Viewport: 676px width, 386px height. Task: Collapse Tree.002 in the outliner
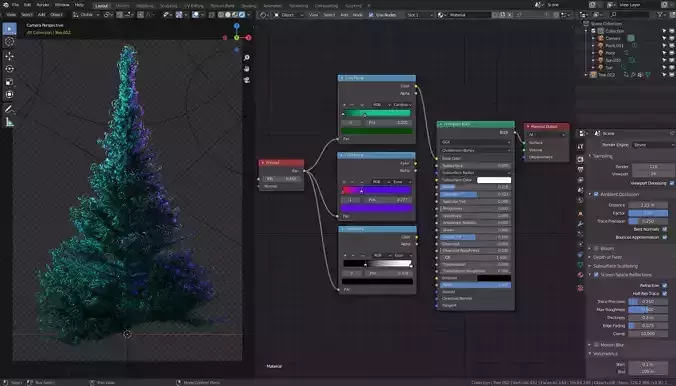[x=586, y=75]
